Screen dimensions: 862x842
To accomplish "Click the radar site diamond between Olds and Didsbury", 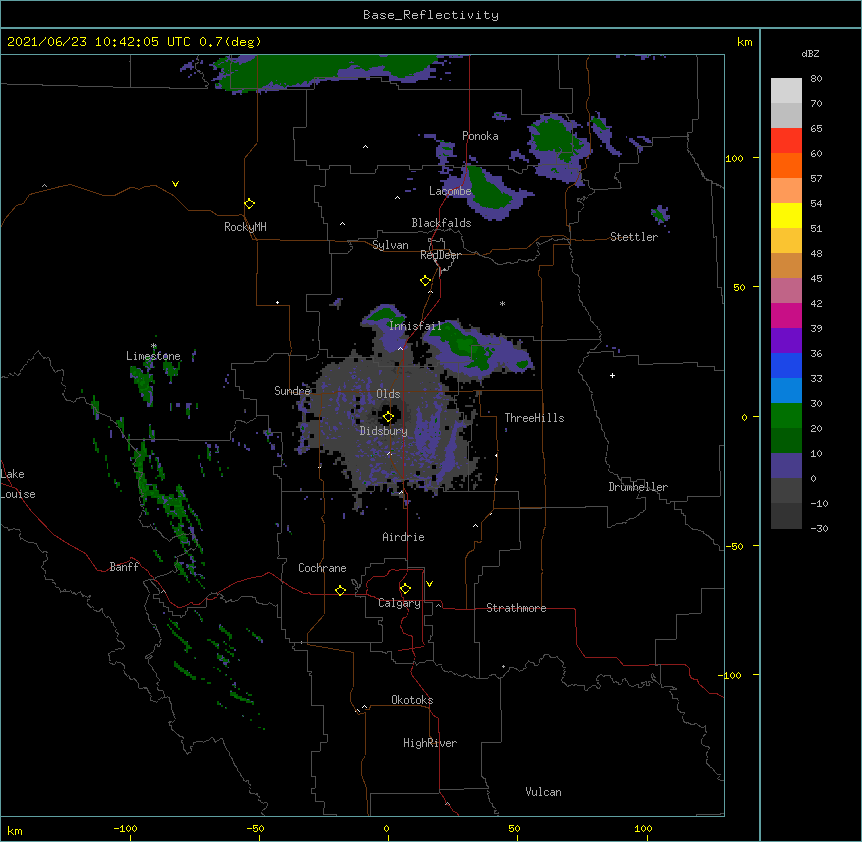I will [x=388, y=417].
